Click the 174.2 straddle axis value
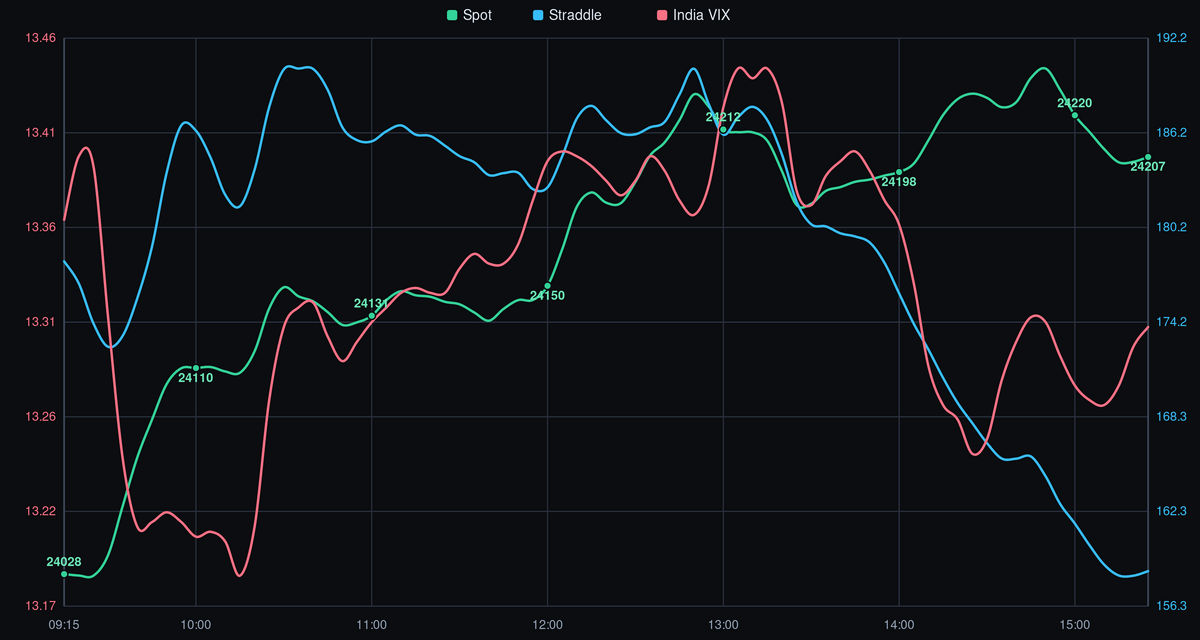1200x640 pixels. (1171, 322)
